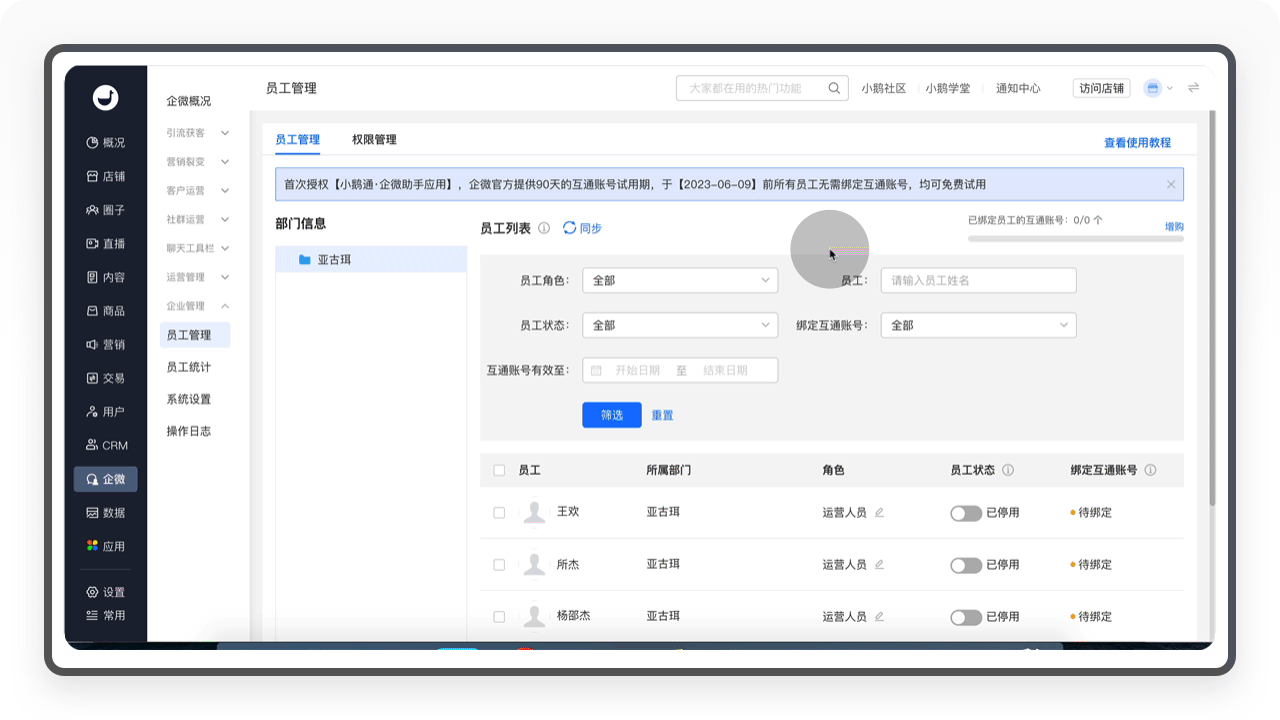Go to 店铺 in the dark sidebar

pos(105,177)
